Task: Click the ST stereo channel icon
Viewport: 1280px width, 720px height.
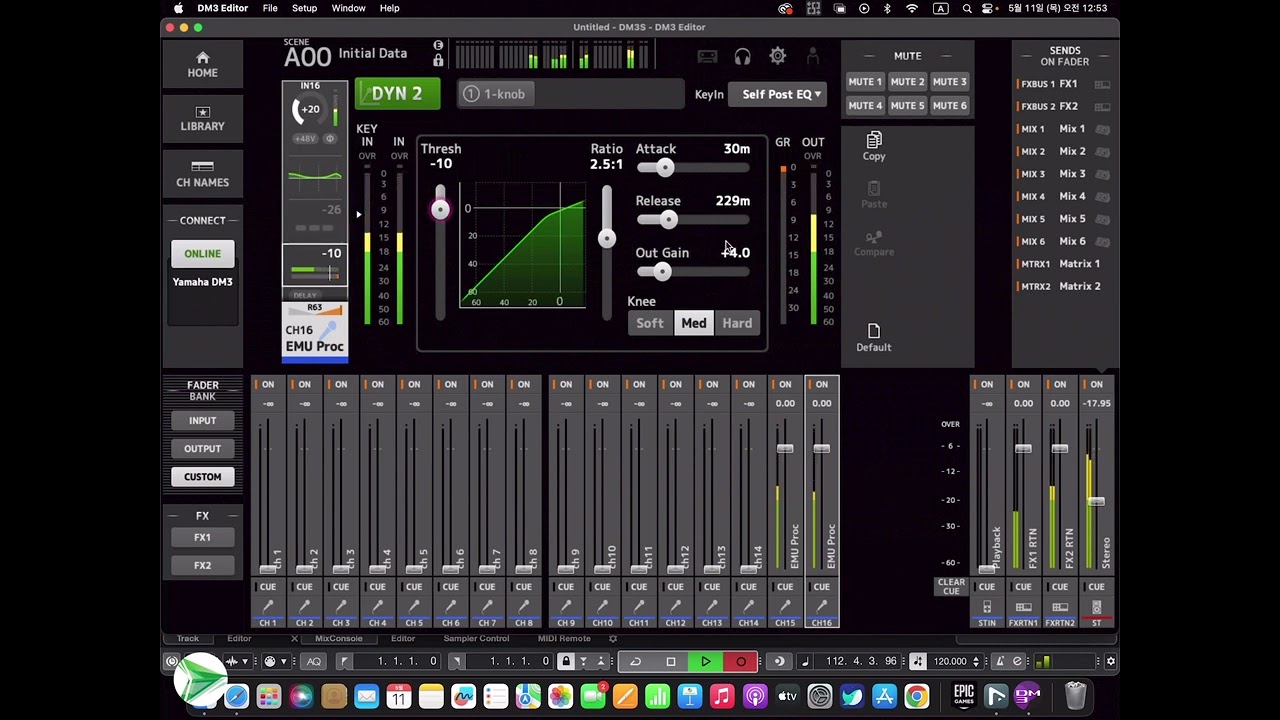Action: [1097, 607]
